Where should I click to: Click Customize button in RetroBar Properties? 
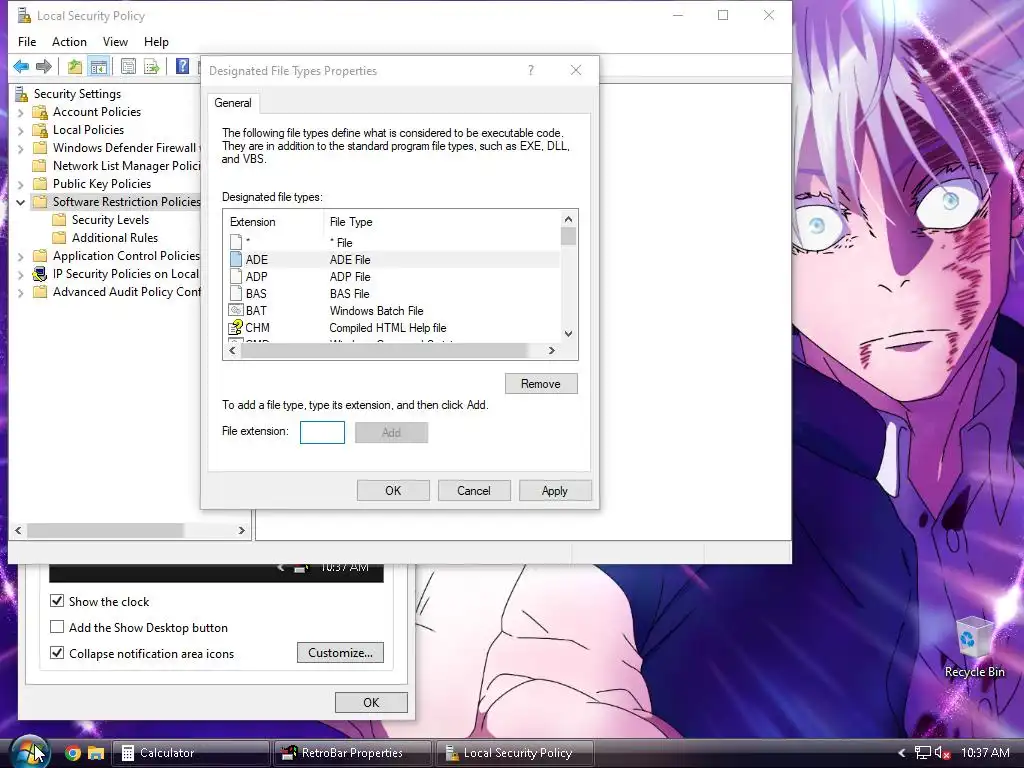[x=340, y=652]
